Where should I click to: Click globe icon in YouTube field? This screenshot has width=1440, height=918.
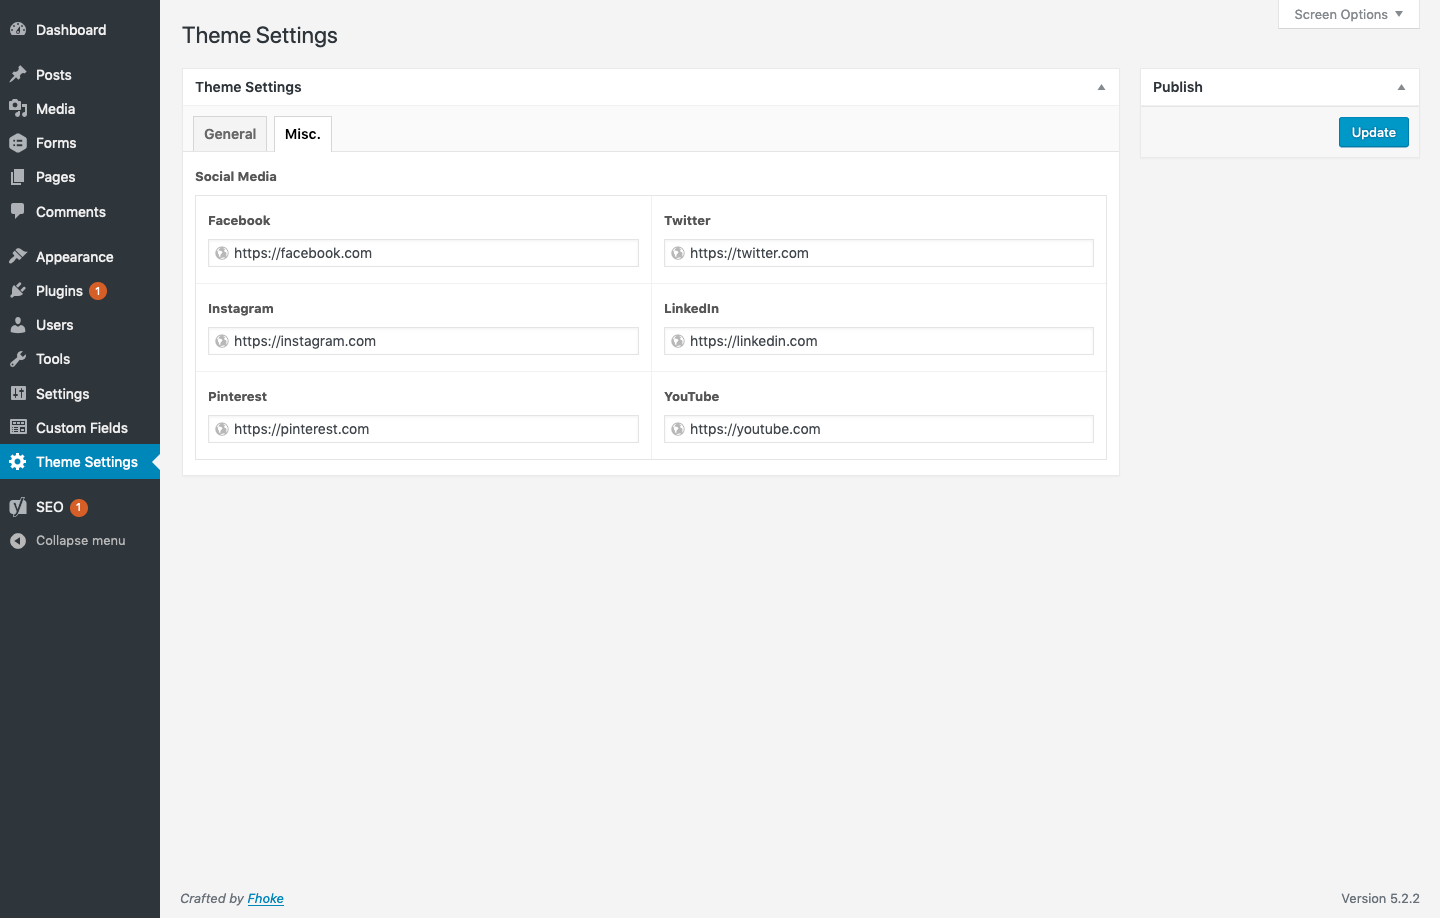[x=678, y=429]
